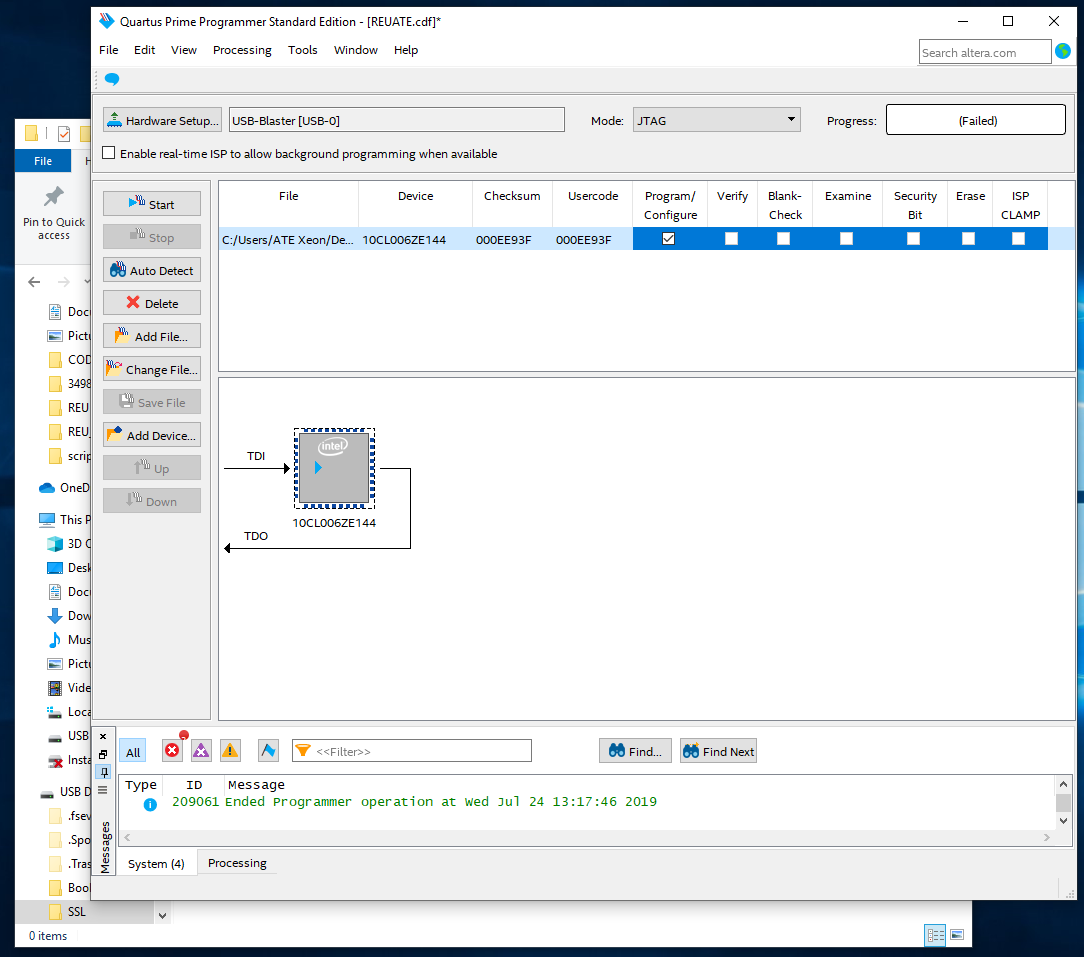Open the Mode JTAG dropdown

(716, 120)
